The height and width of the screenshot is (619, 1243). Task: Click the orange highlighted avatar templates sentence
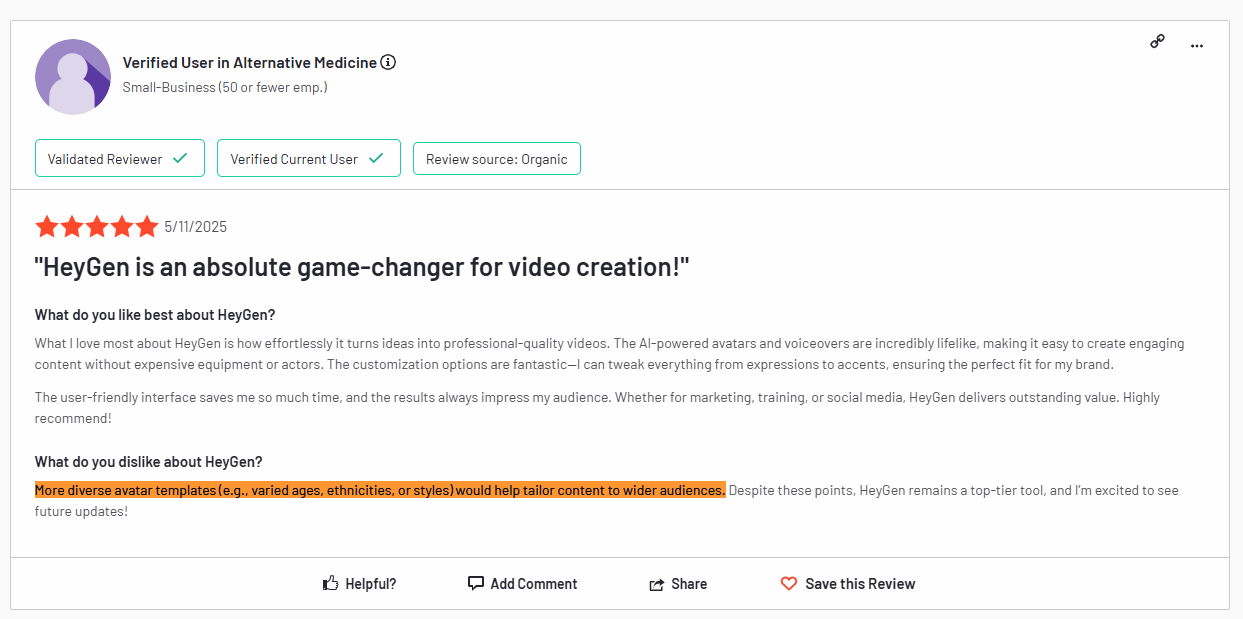tap(380, 490)
